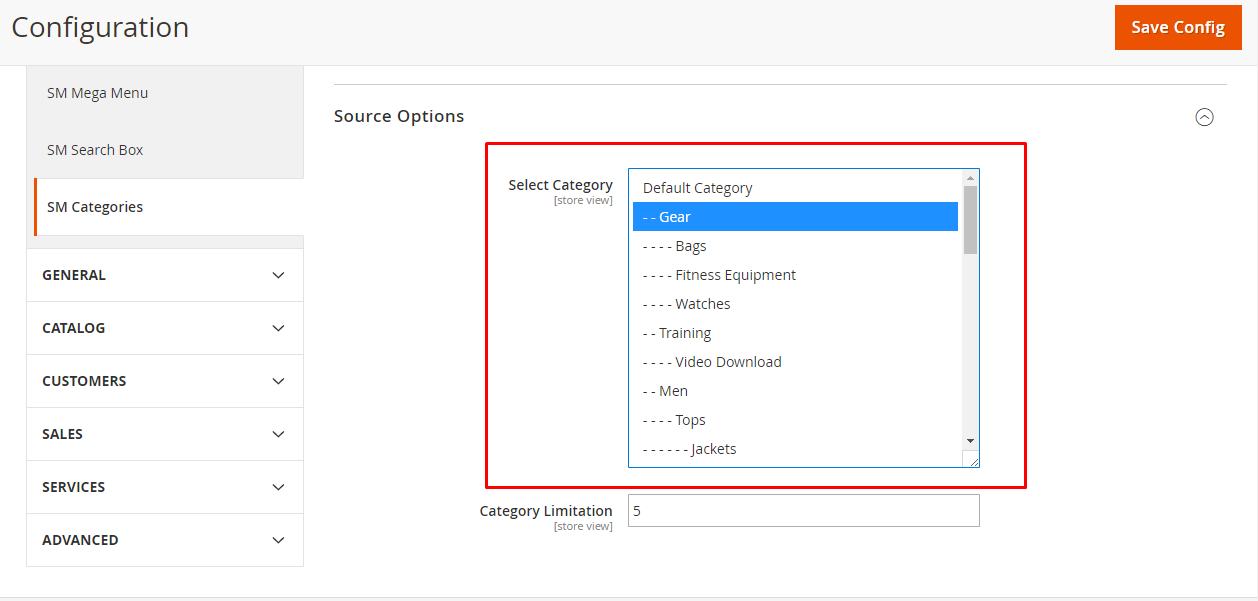Select the Bags category option
Screen dimensions: 1258x601
coord(690,246)
